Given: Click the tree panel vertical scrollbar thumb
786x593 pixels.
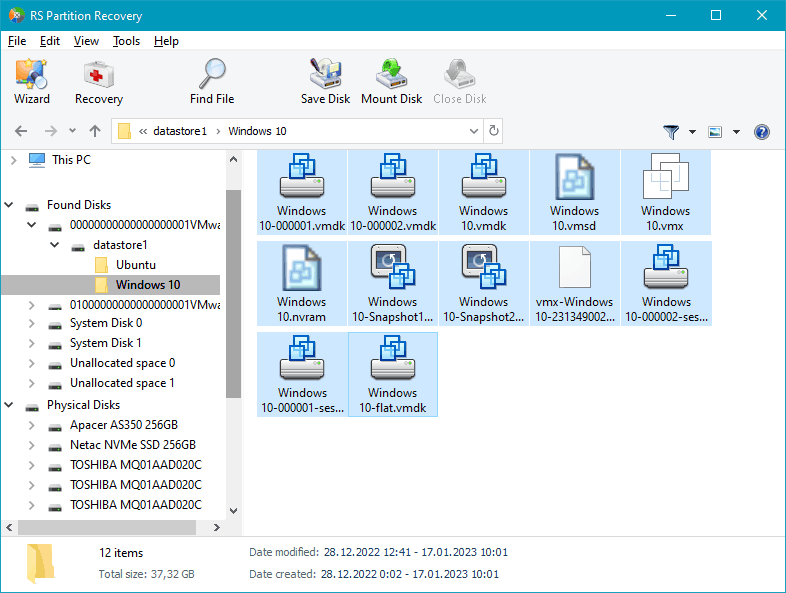Looking at the screenshot, I should (x=233, y=294).
